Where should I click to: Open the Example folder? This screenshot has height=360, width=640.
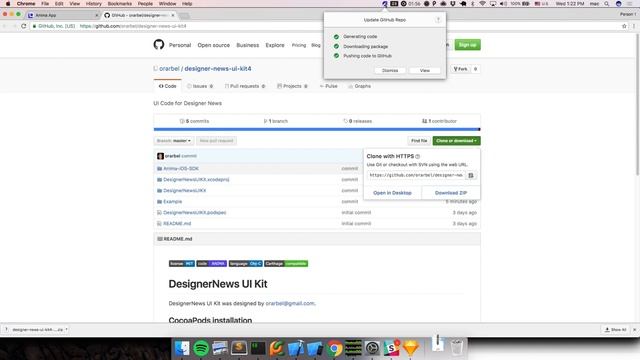click(173, 202)
